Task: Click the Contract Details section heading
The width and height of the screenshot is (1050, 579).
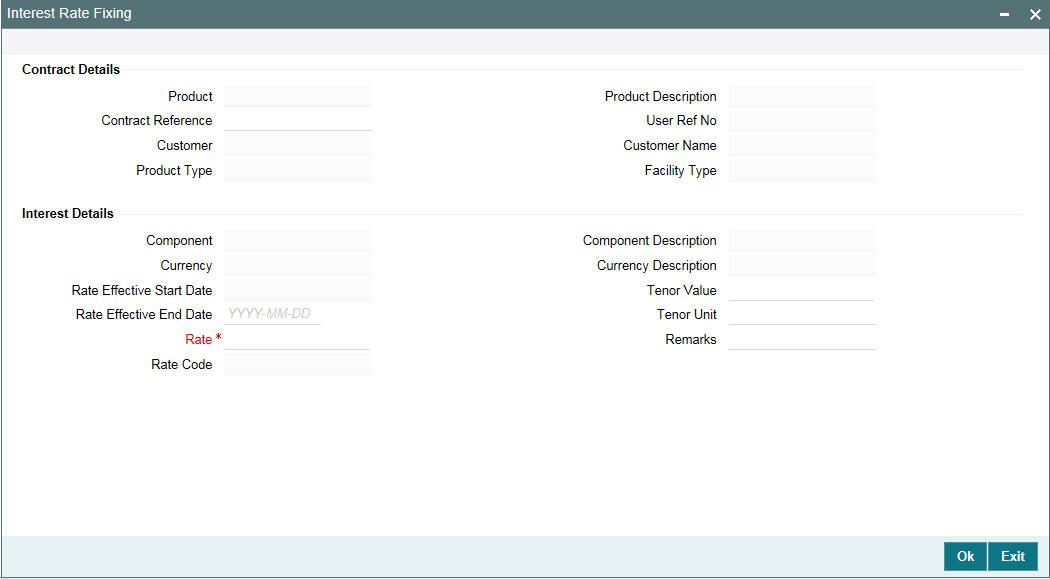Action: [71, 70]
